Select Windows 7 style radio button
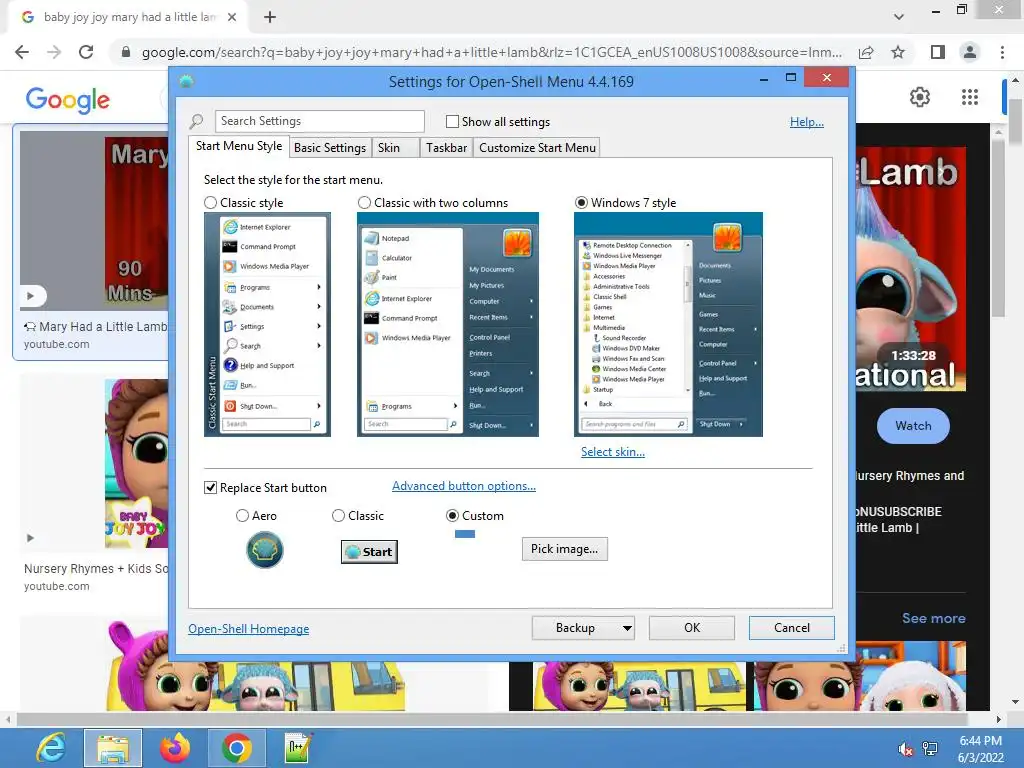The width and height of the screenshot is (1024, 768). click(x=581, y=202)
